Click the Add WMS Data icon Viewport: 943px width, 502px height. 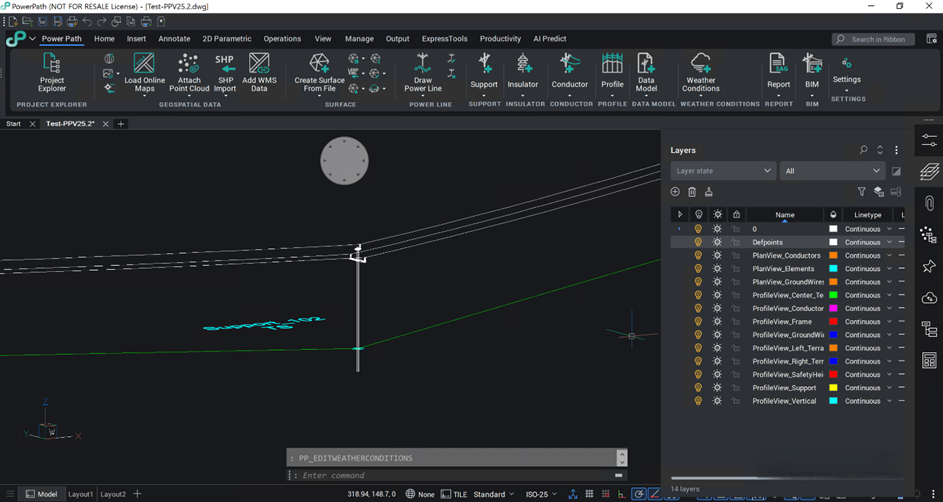[x=259, y=63]
